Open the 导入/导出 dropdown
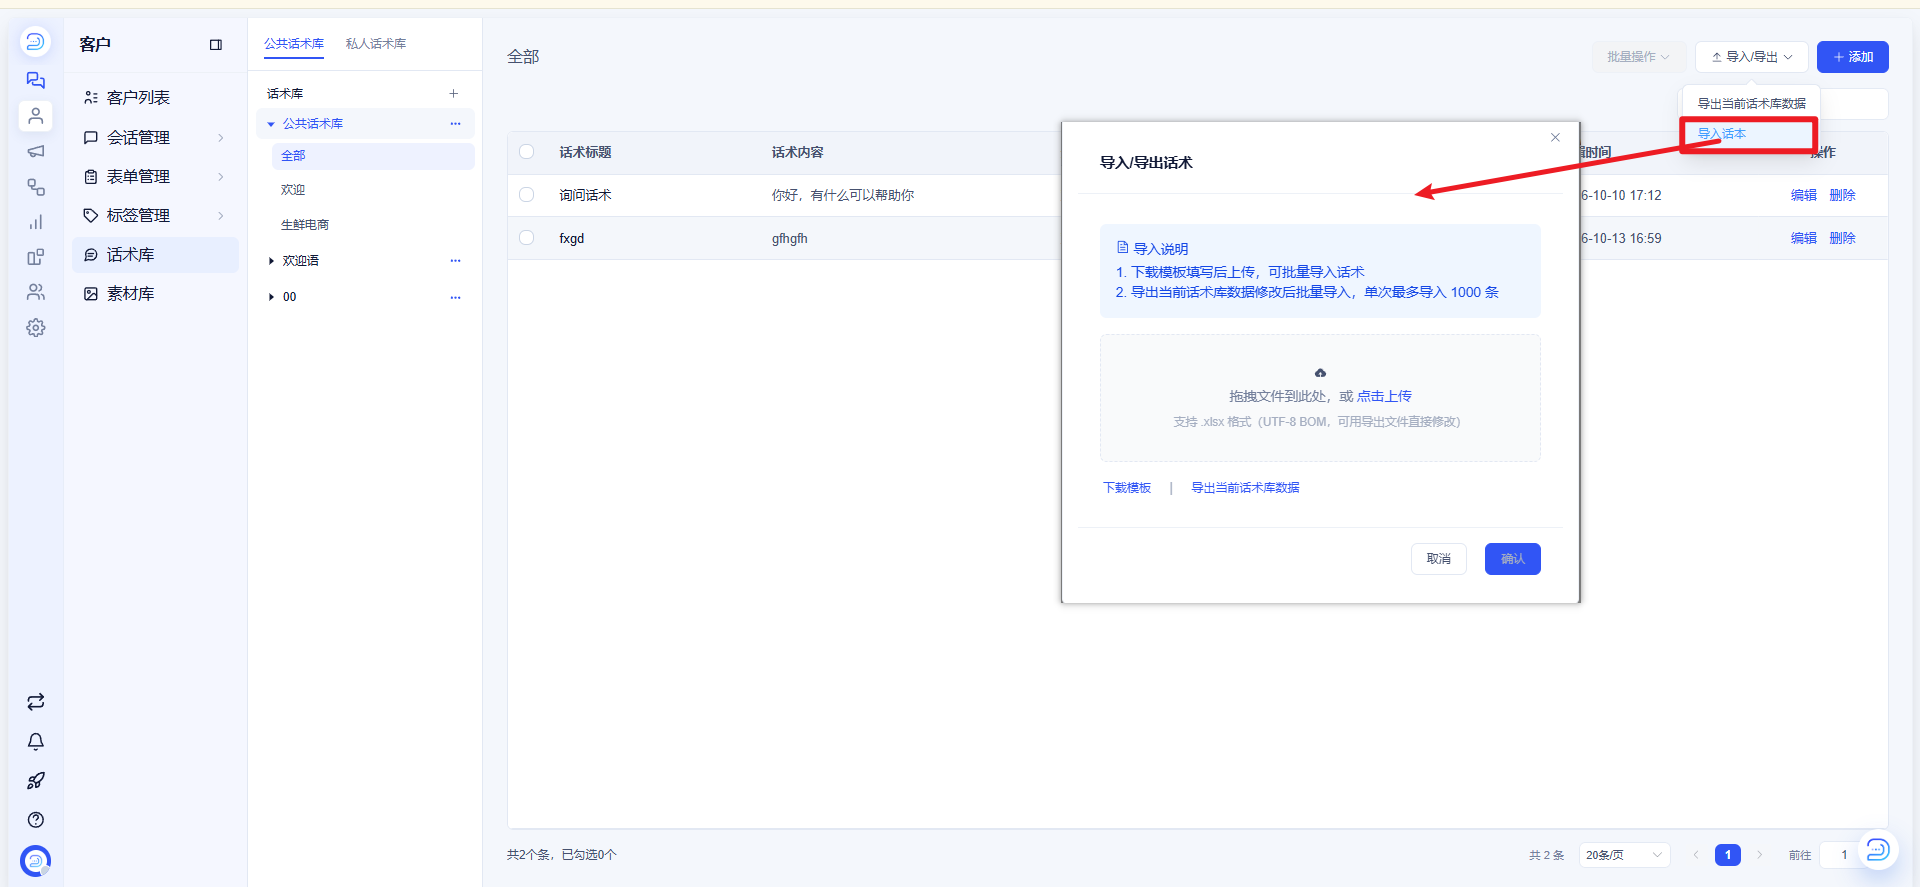The height and width of the screenshot is (887, 1920). pos(1751,57)
